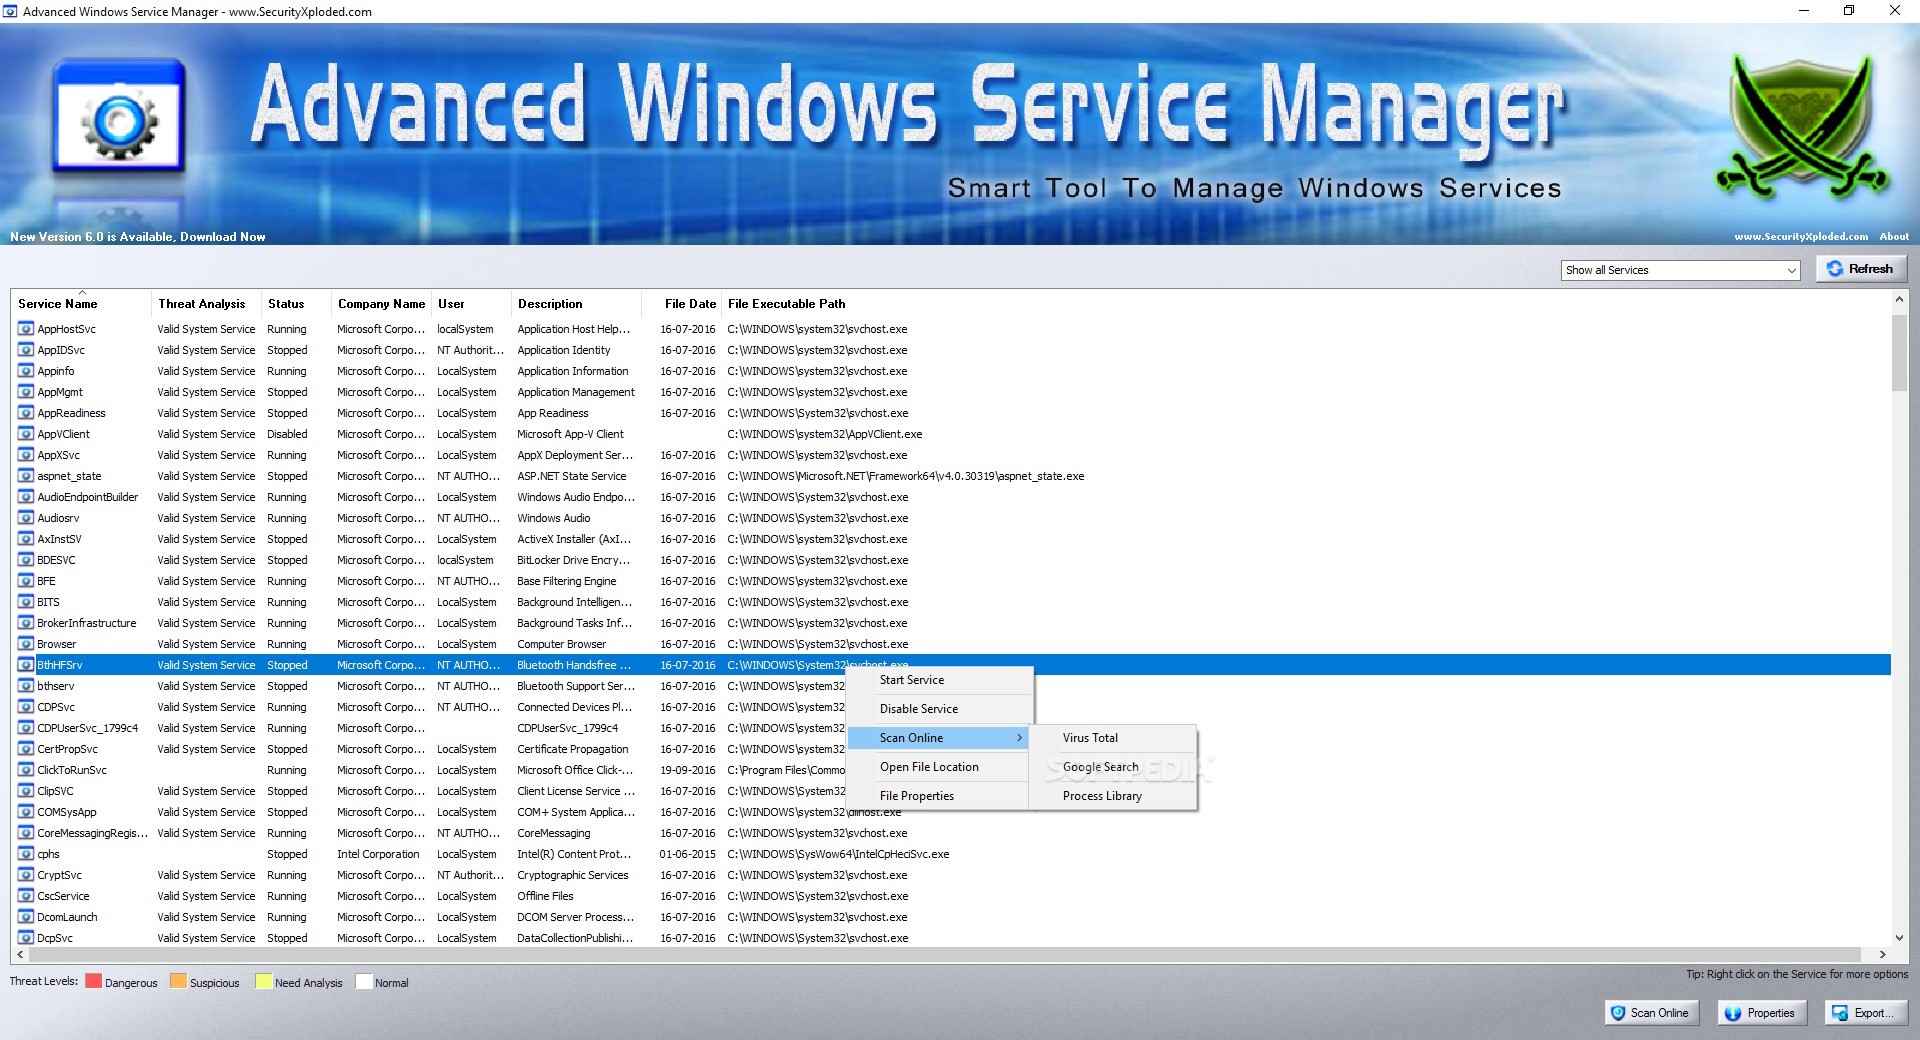Screen dimensions: 1920x1040
Task: Select the CscService row name
Action: pos(63,896)
